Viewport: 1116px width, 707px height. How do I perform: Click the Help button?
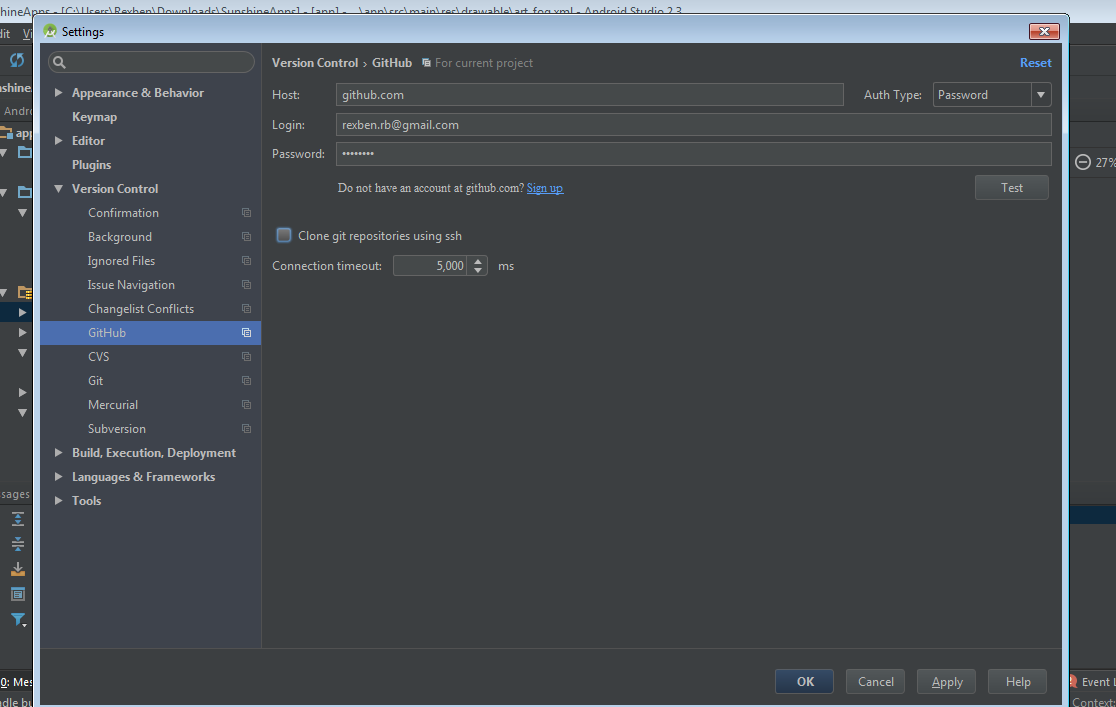coord(1018,681)
